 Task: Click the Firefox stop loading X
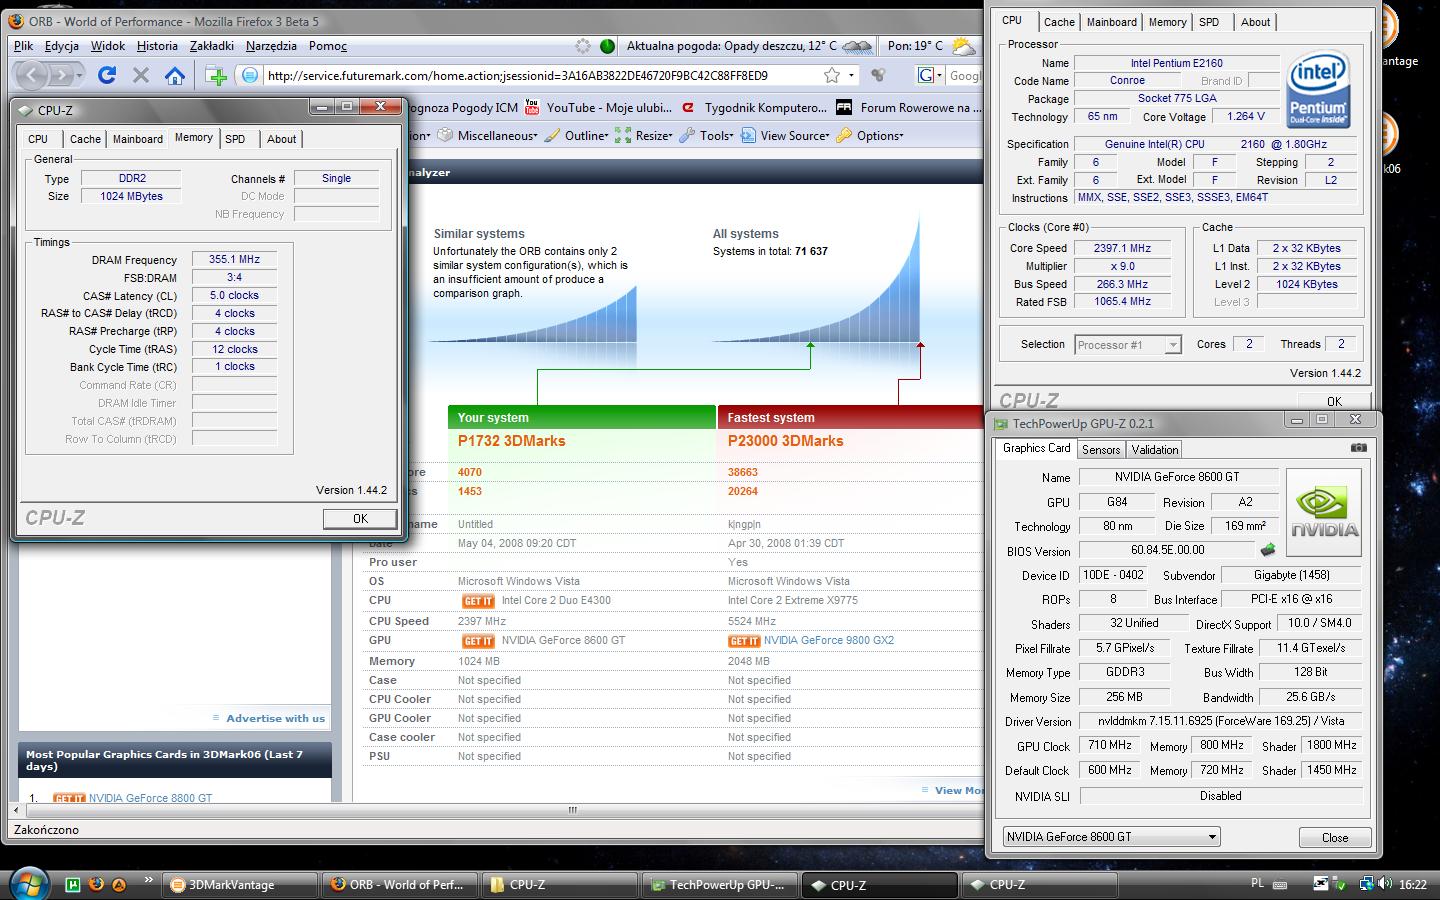tap(141, 75)
